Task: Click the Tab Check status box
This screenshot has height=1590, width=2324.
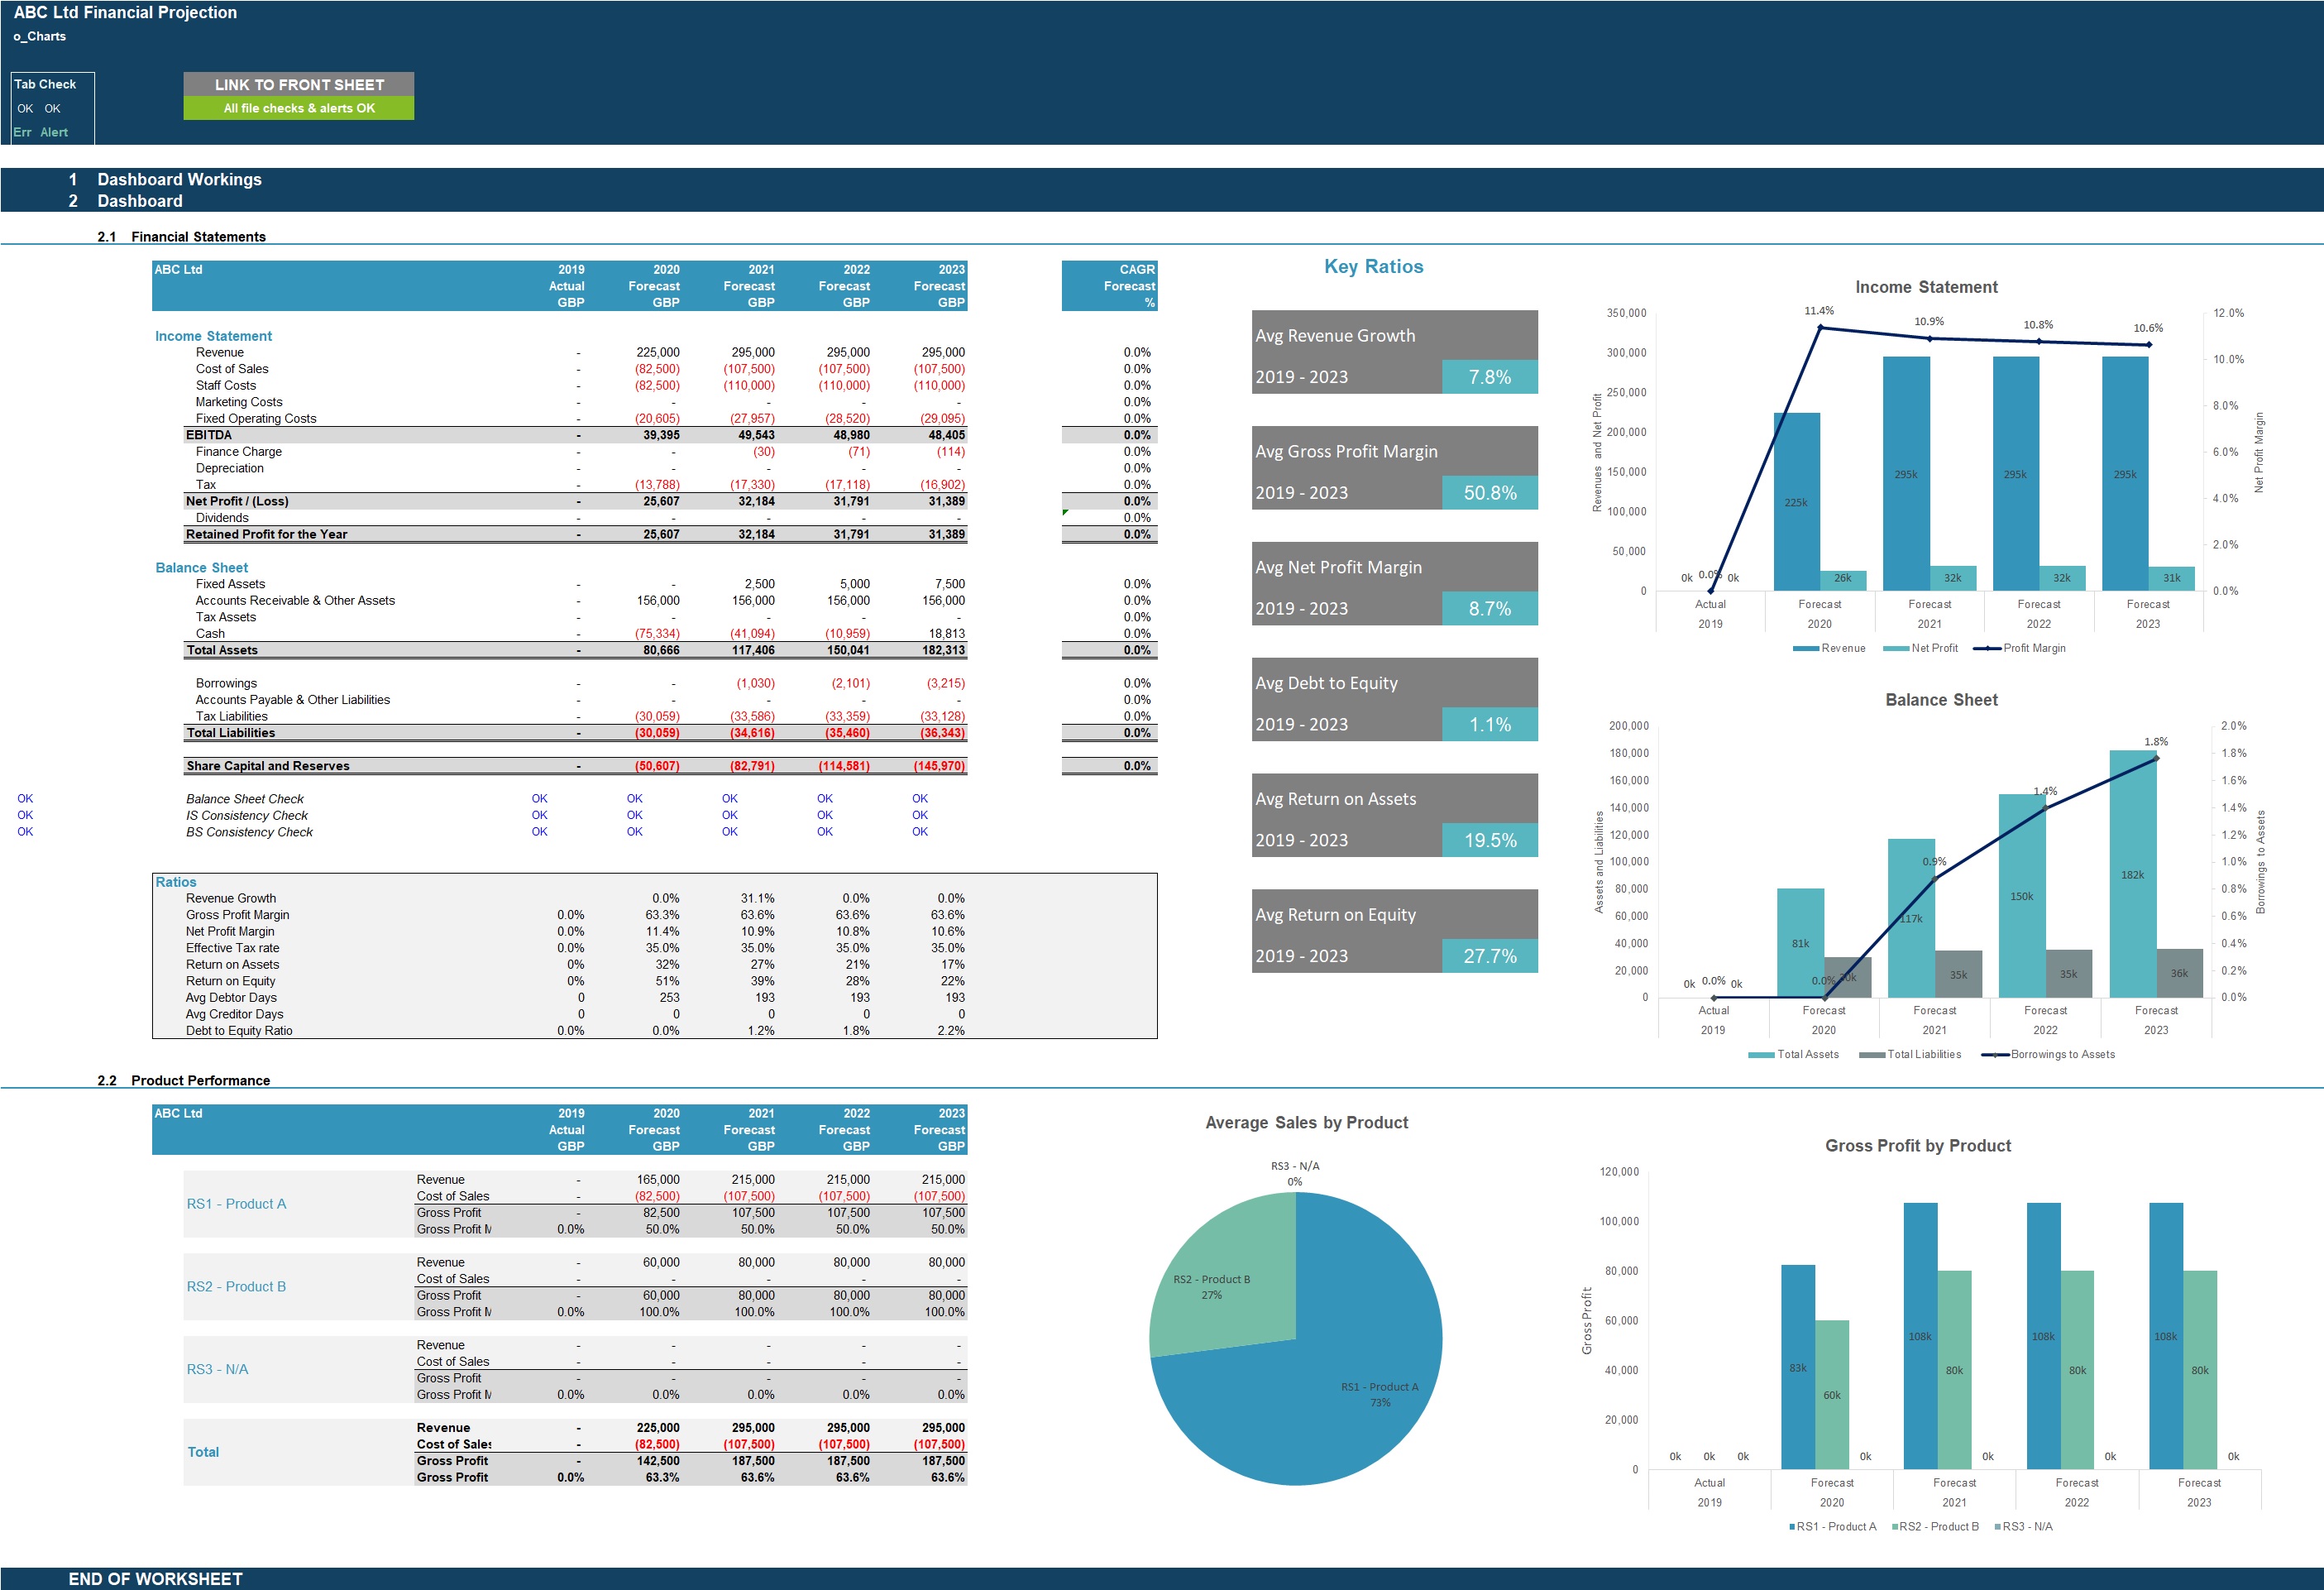Action: point(53,108)
